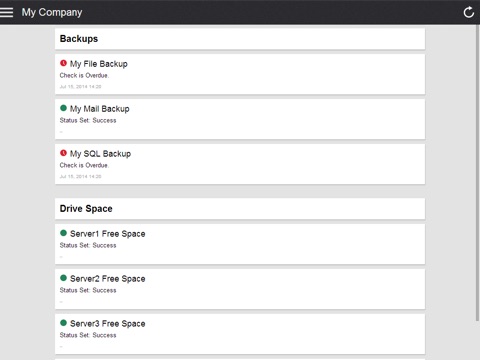Click the green dot for Server3 Free Space
Image resolution: width=480 pixels, height=360 pixels.
(63, 323)
